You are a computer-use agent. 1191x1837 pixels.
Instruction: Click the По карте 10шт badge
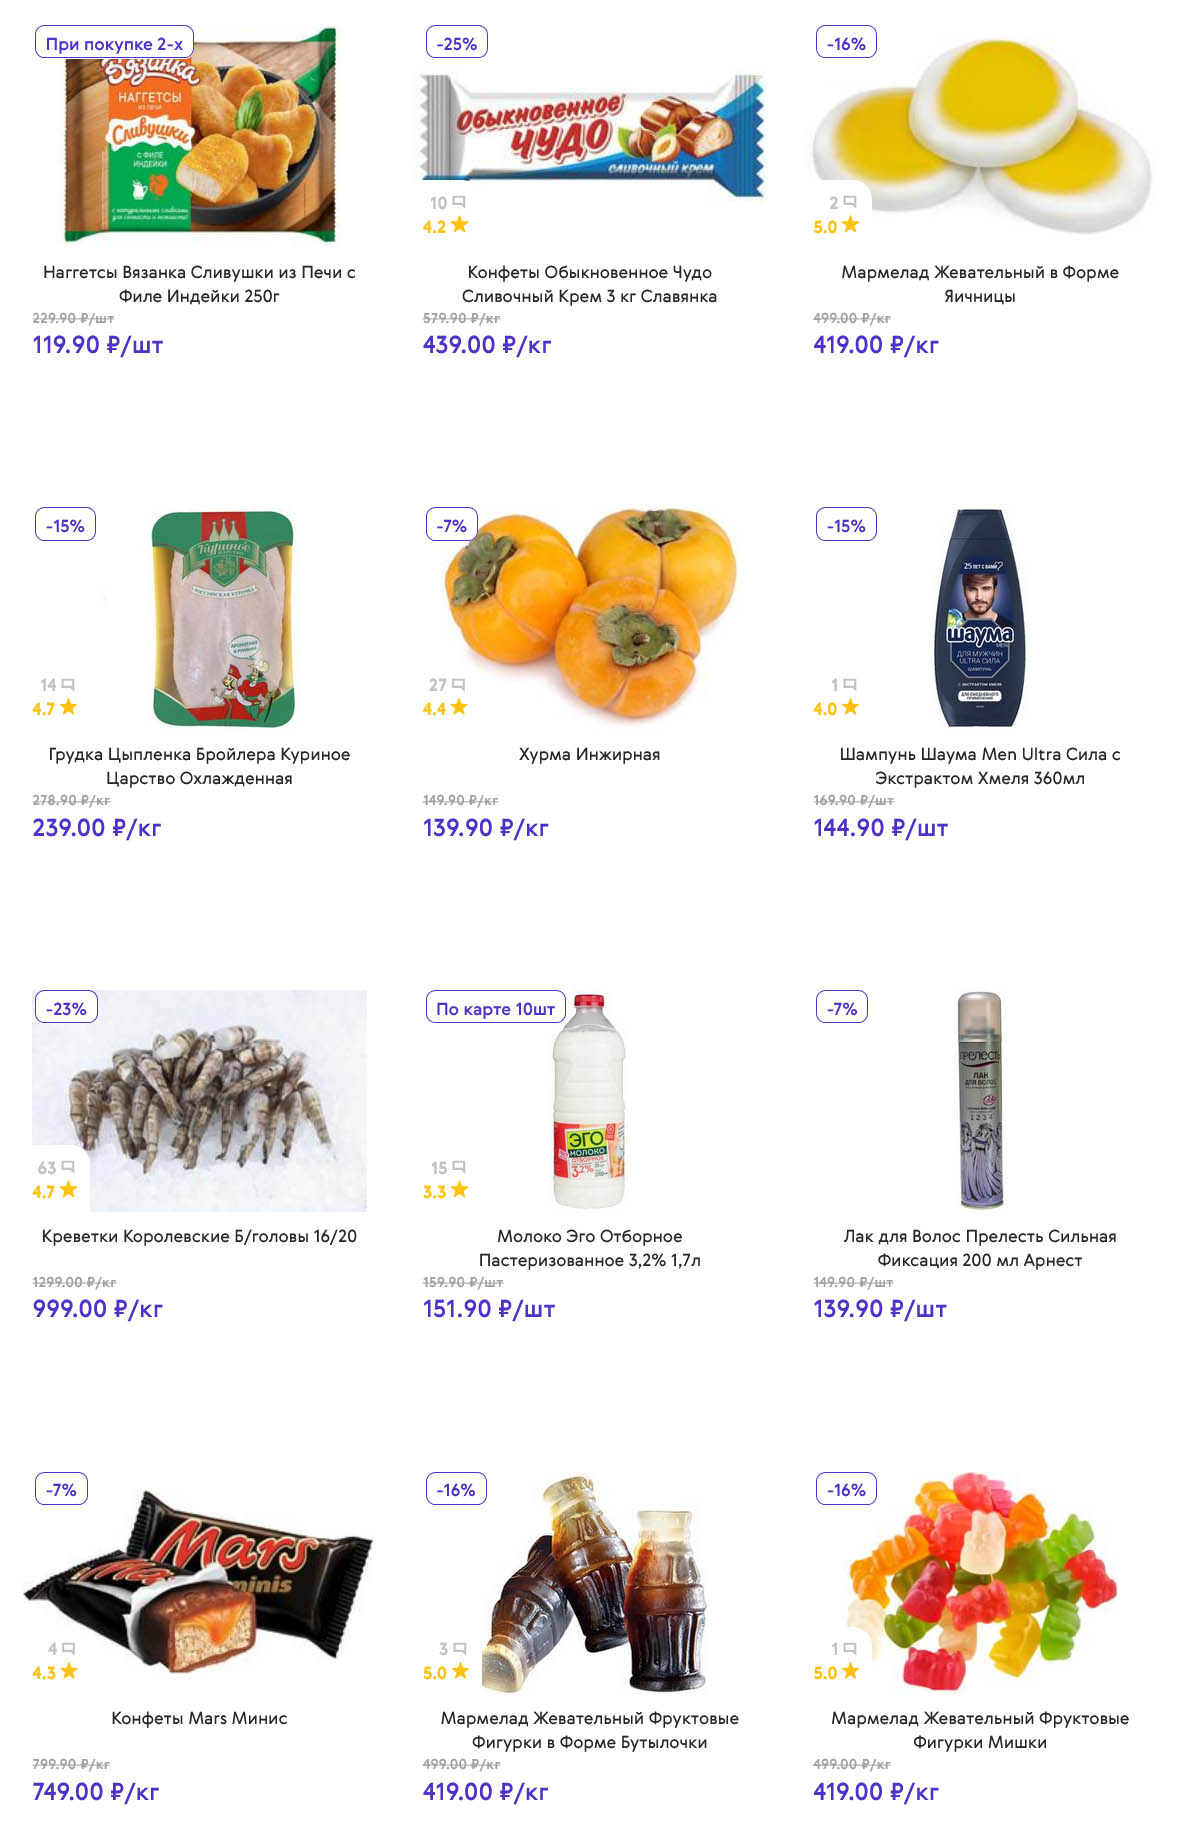pos(495,1008)
